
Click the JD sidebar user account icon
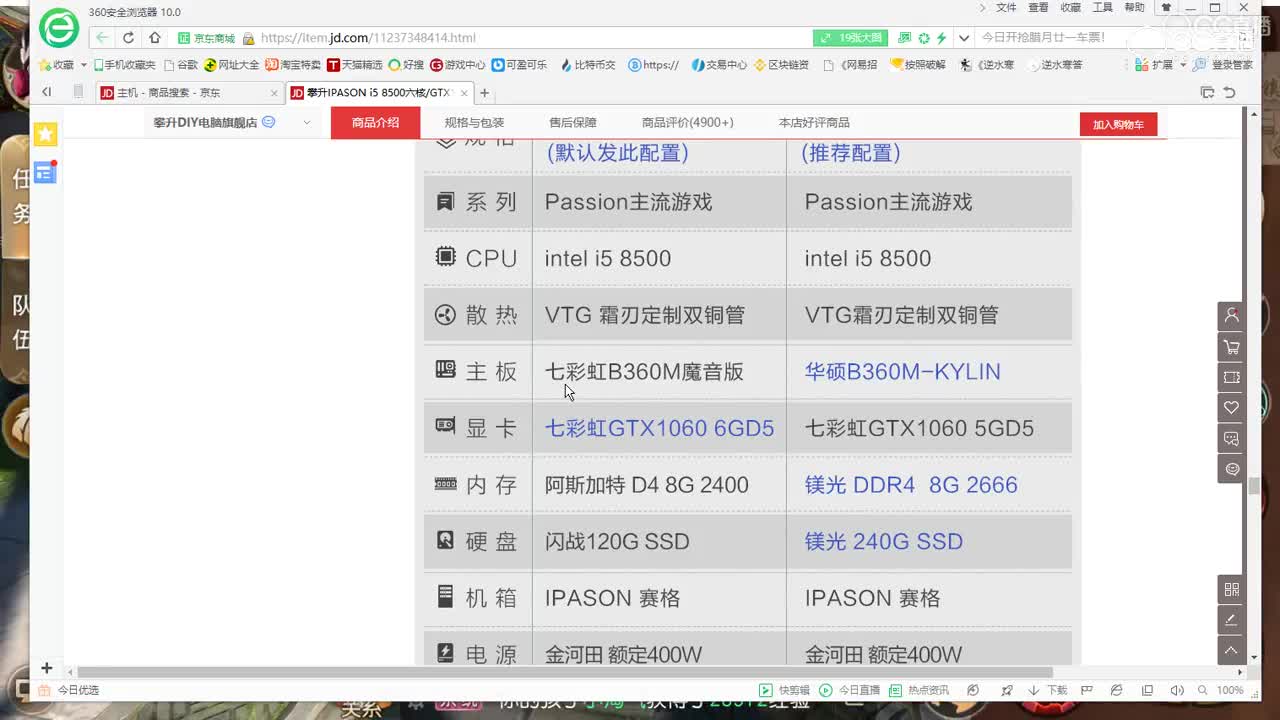[1231, 315]
